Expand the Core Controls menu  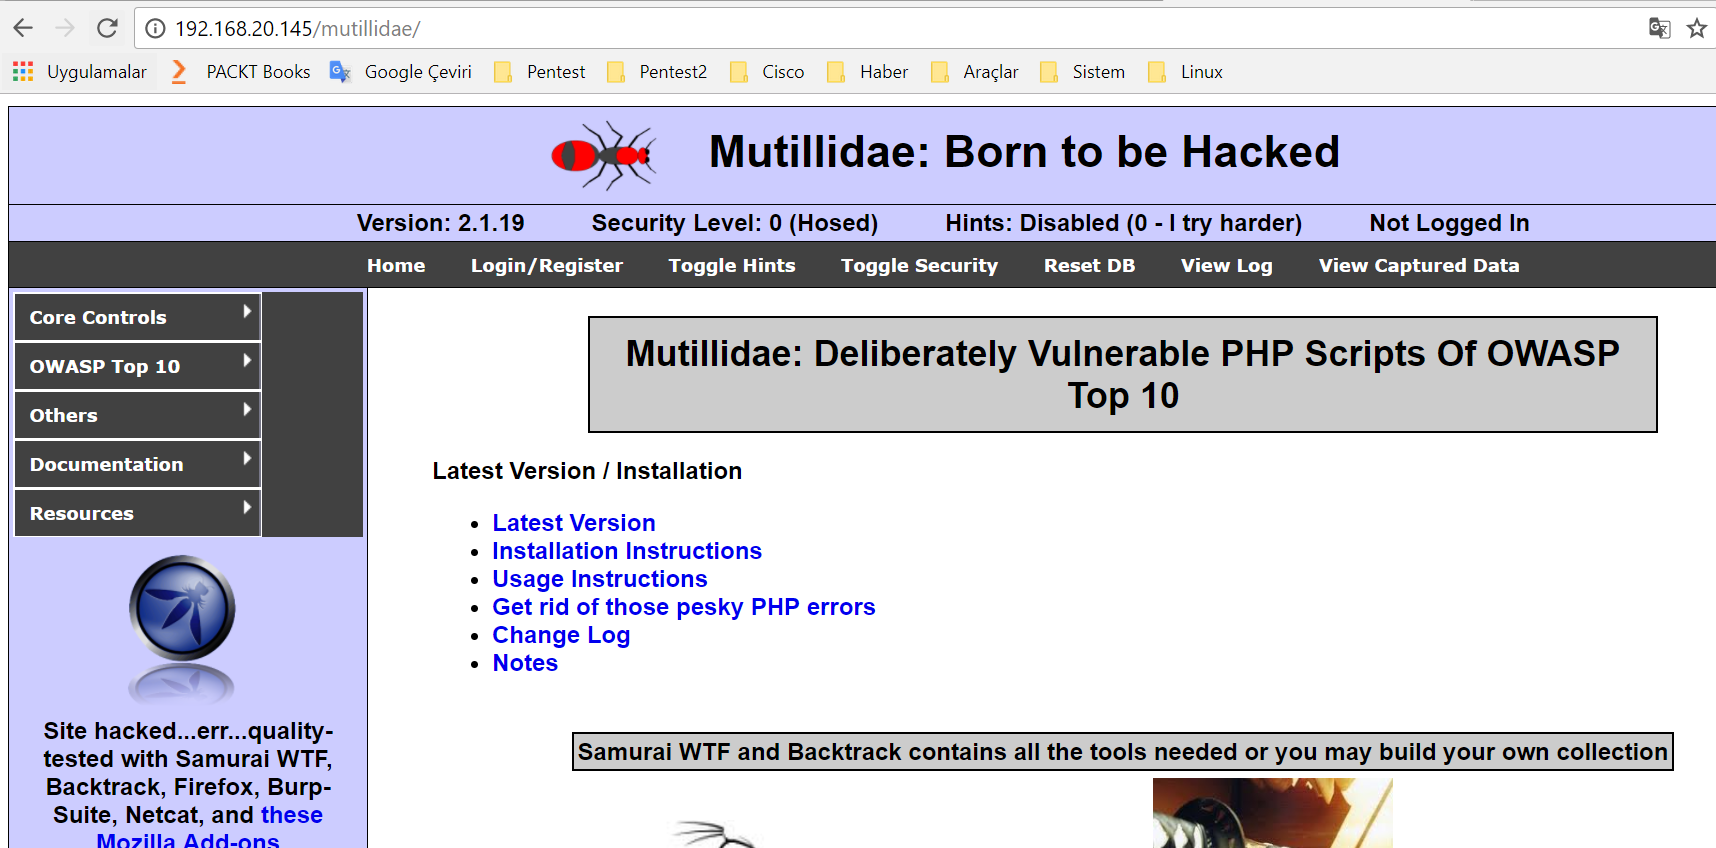coord(138,317)
